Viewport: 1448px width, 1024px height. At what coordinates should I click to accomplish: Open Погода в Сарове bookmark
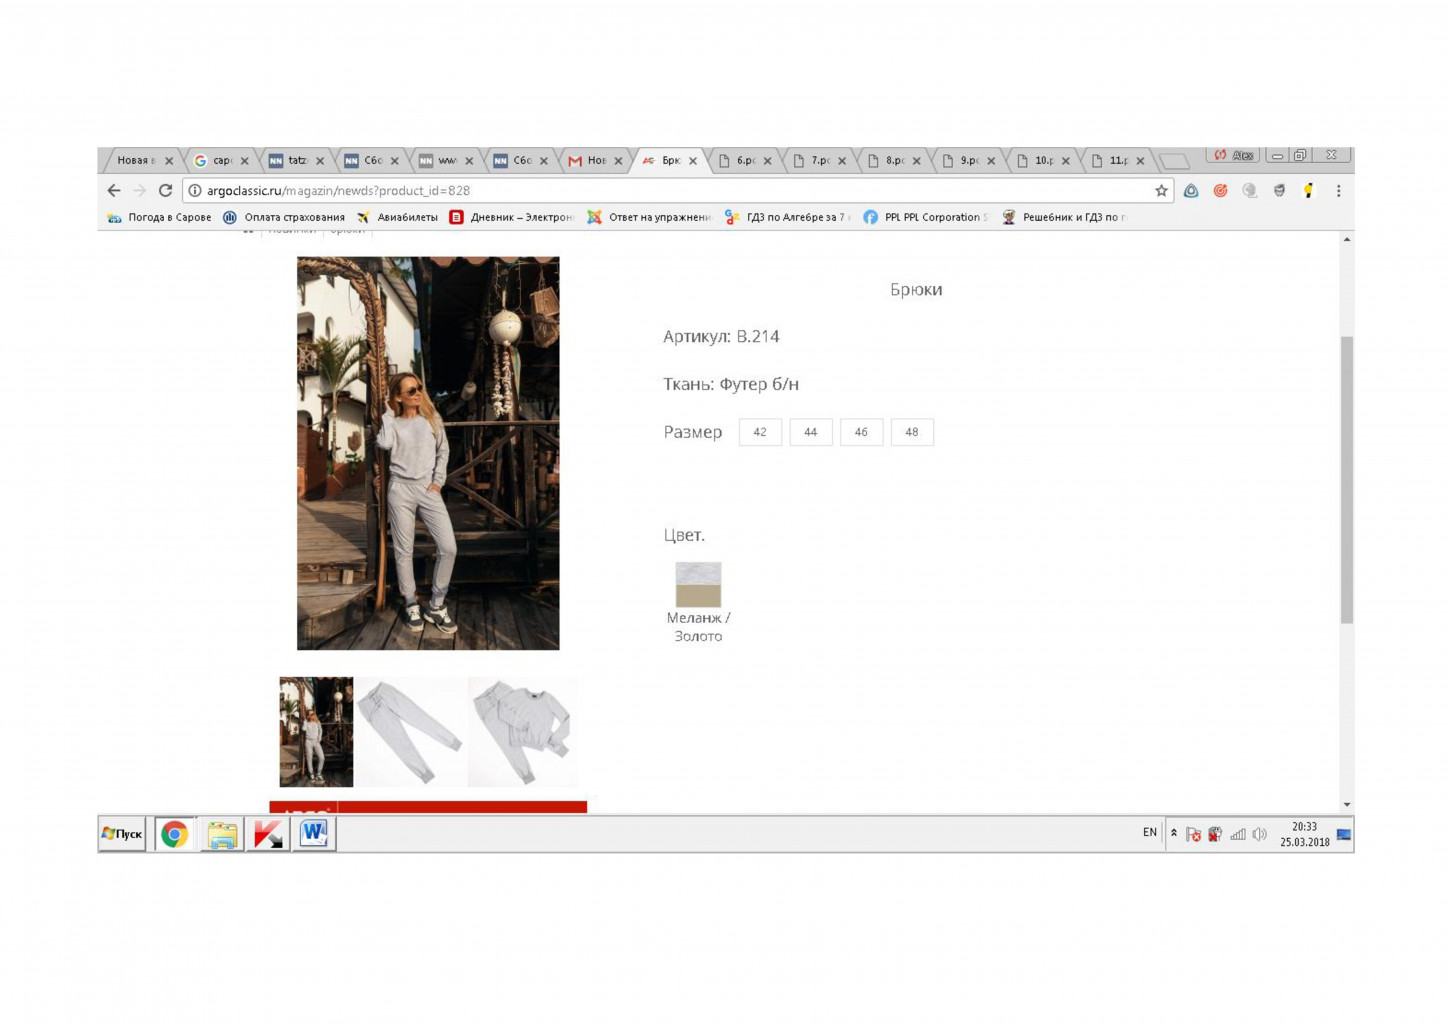click(159, 217)
